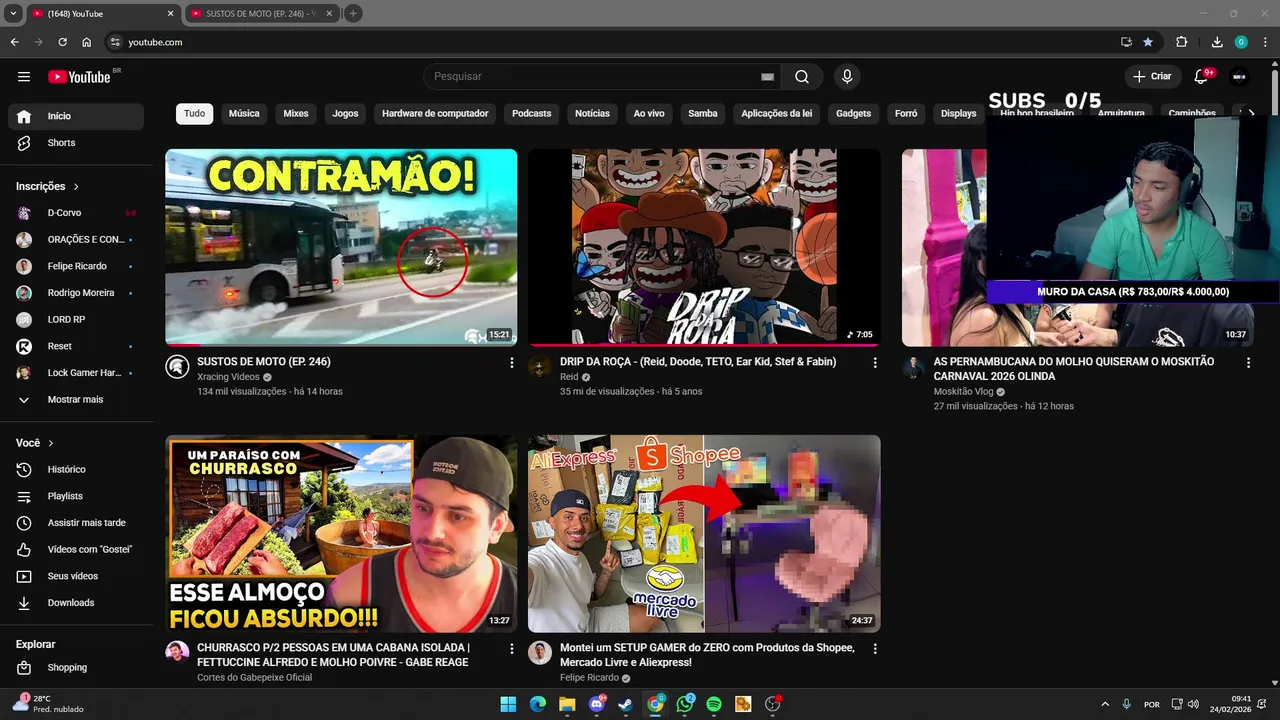This screenshot has width=1280, height=720.
Task: Open Shopping under Explorar
Action: [76, 668]
